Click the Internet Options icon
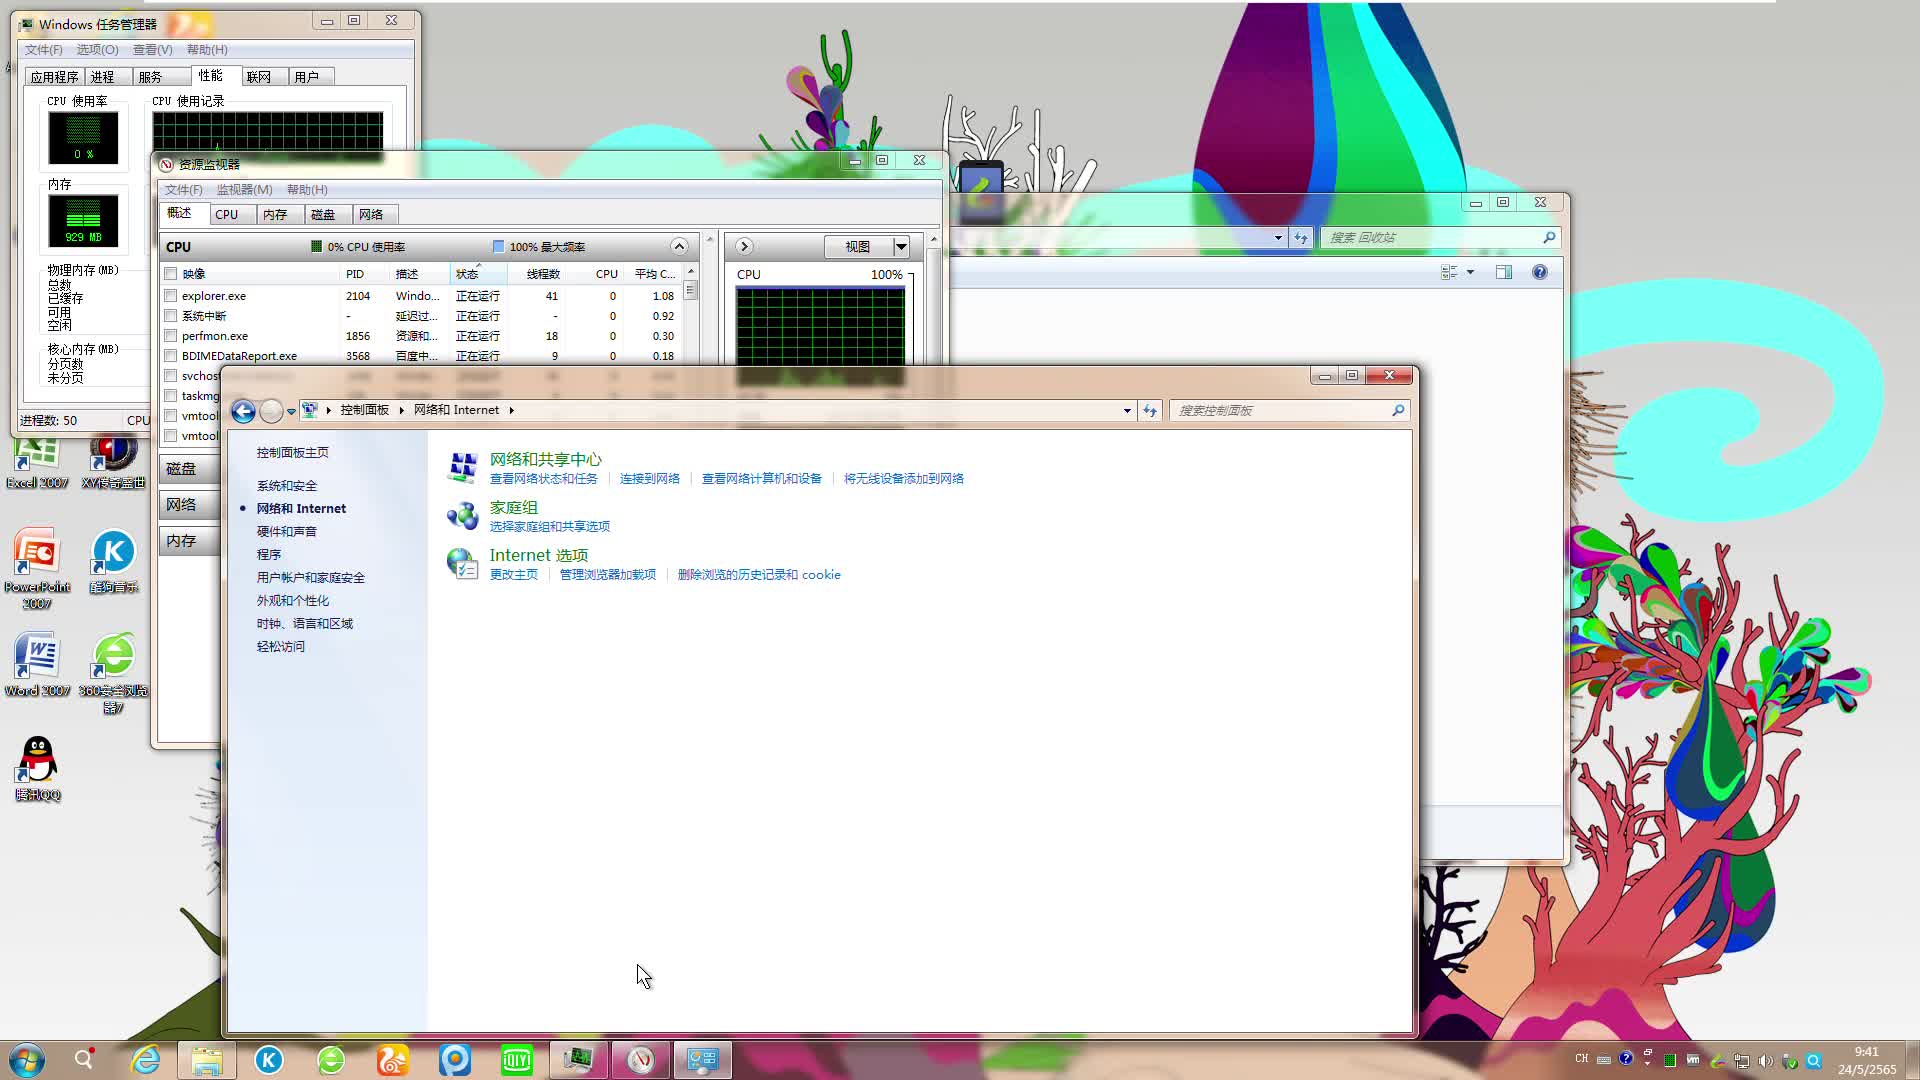The height and width of the screenshot is (1080, 1920). tap(462, 563)
